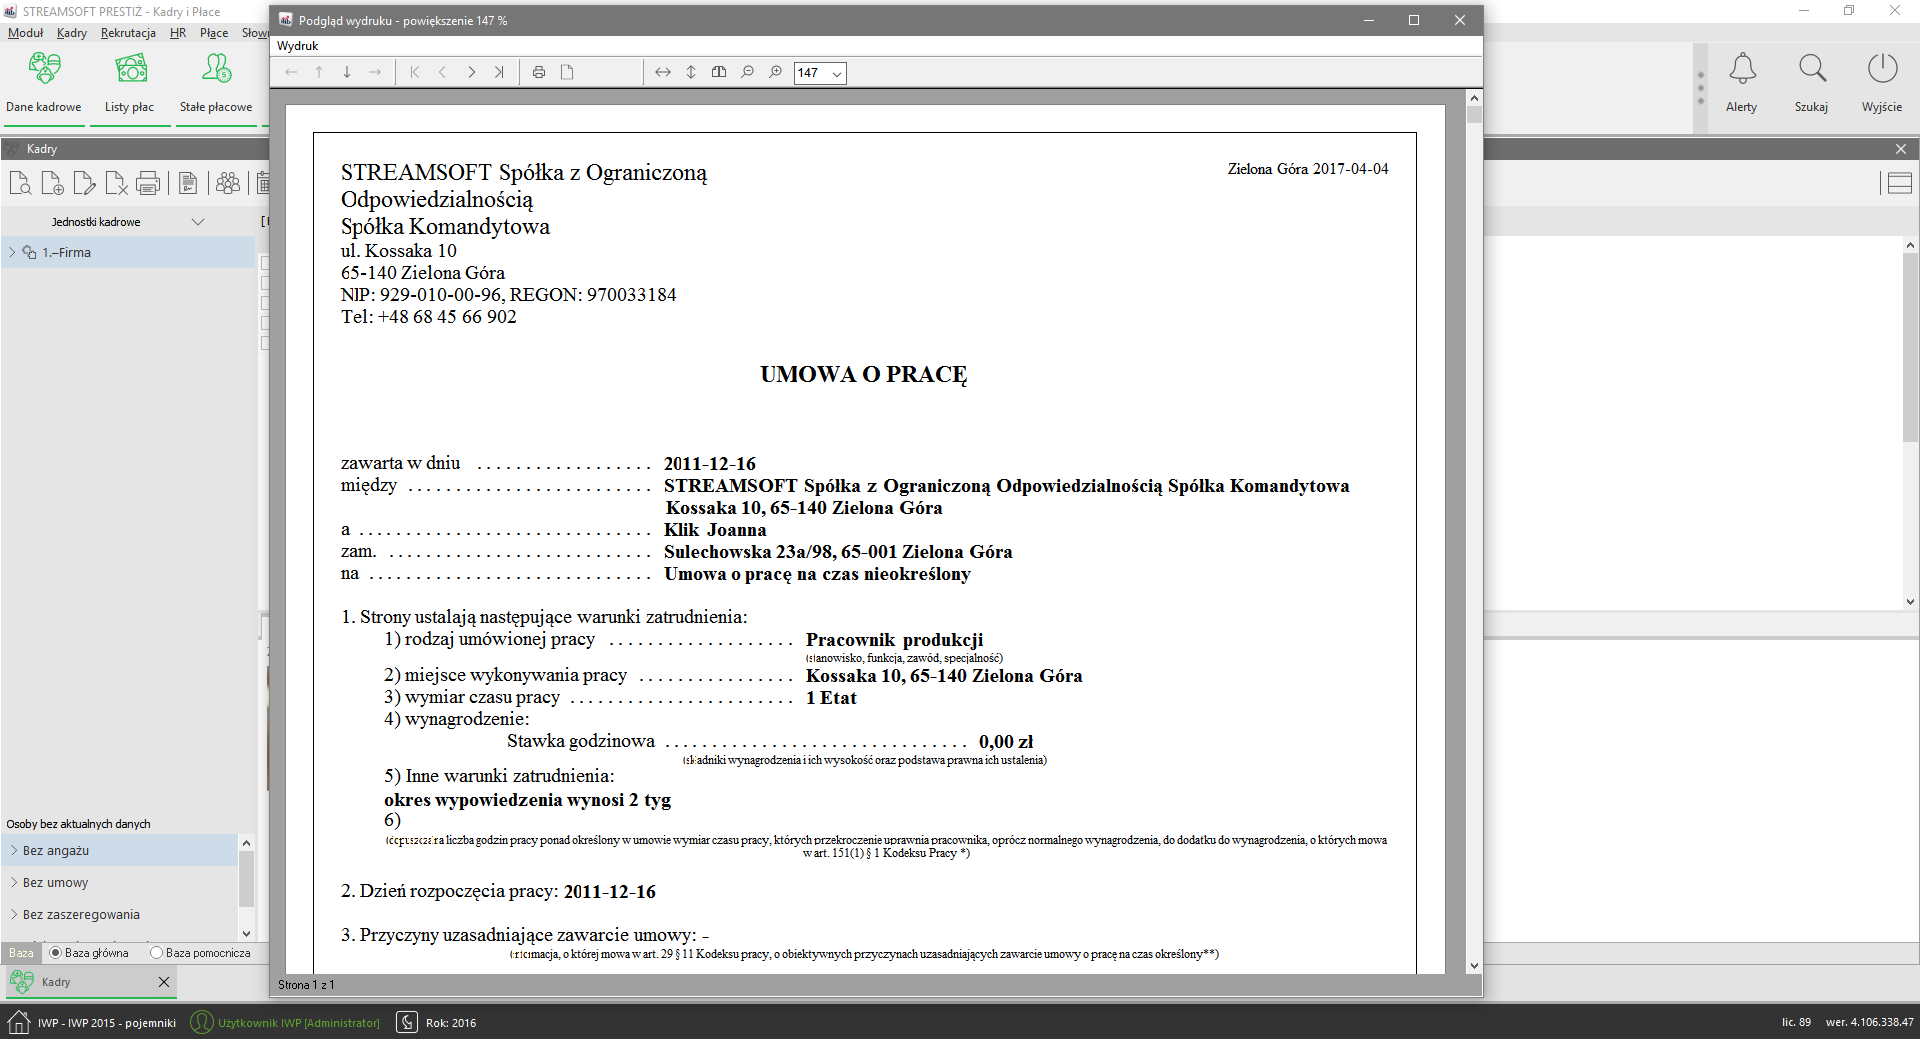Viewport: 1920px width, 1039px height.
Task: Click the 'Strona 1 z 1' page indicator
Action: click(x=306, y=985)
